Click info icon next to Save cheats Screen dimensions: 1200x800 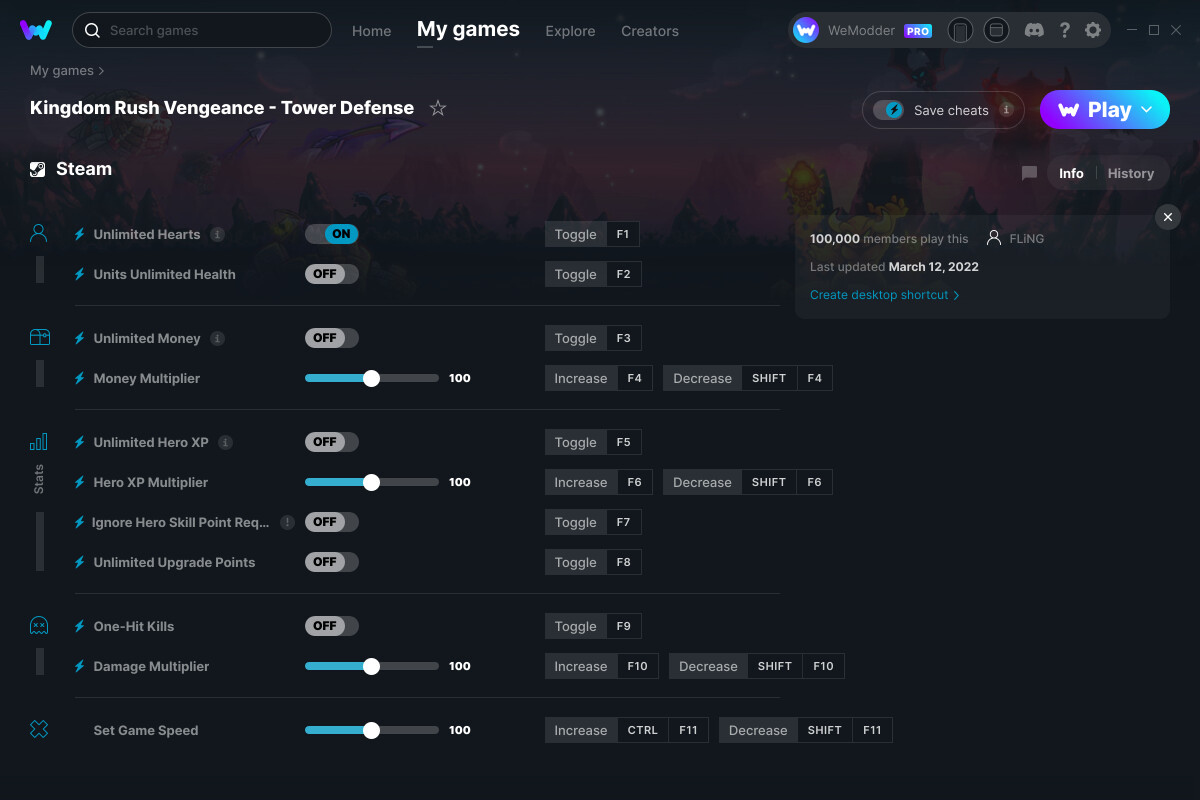pyautogui.click(x=1006, y=110)
